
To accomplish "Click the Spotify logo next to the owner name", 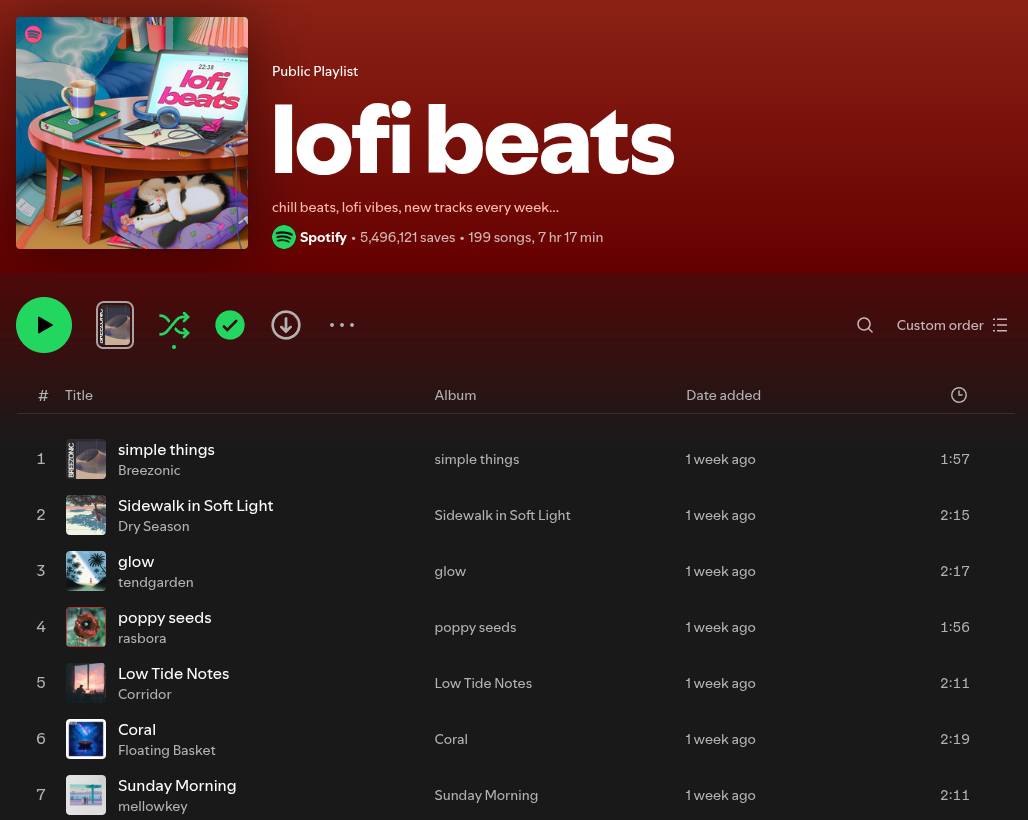I will coord(284,237).
